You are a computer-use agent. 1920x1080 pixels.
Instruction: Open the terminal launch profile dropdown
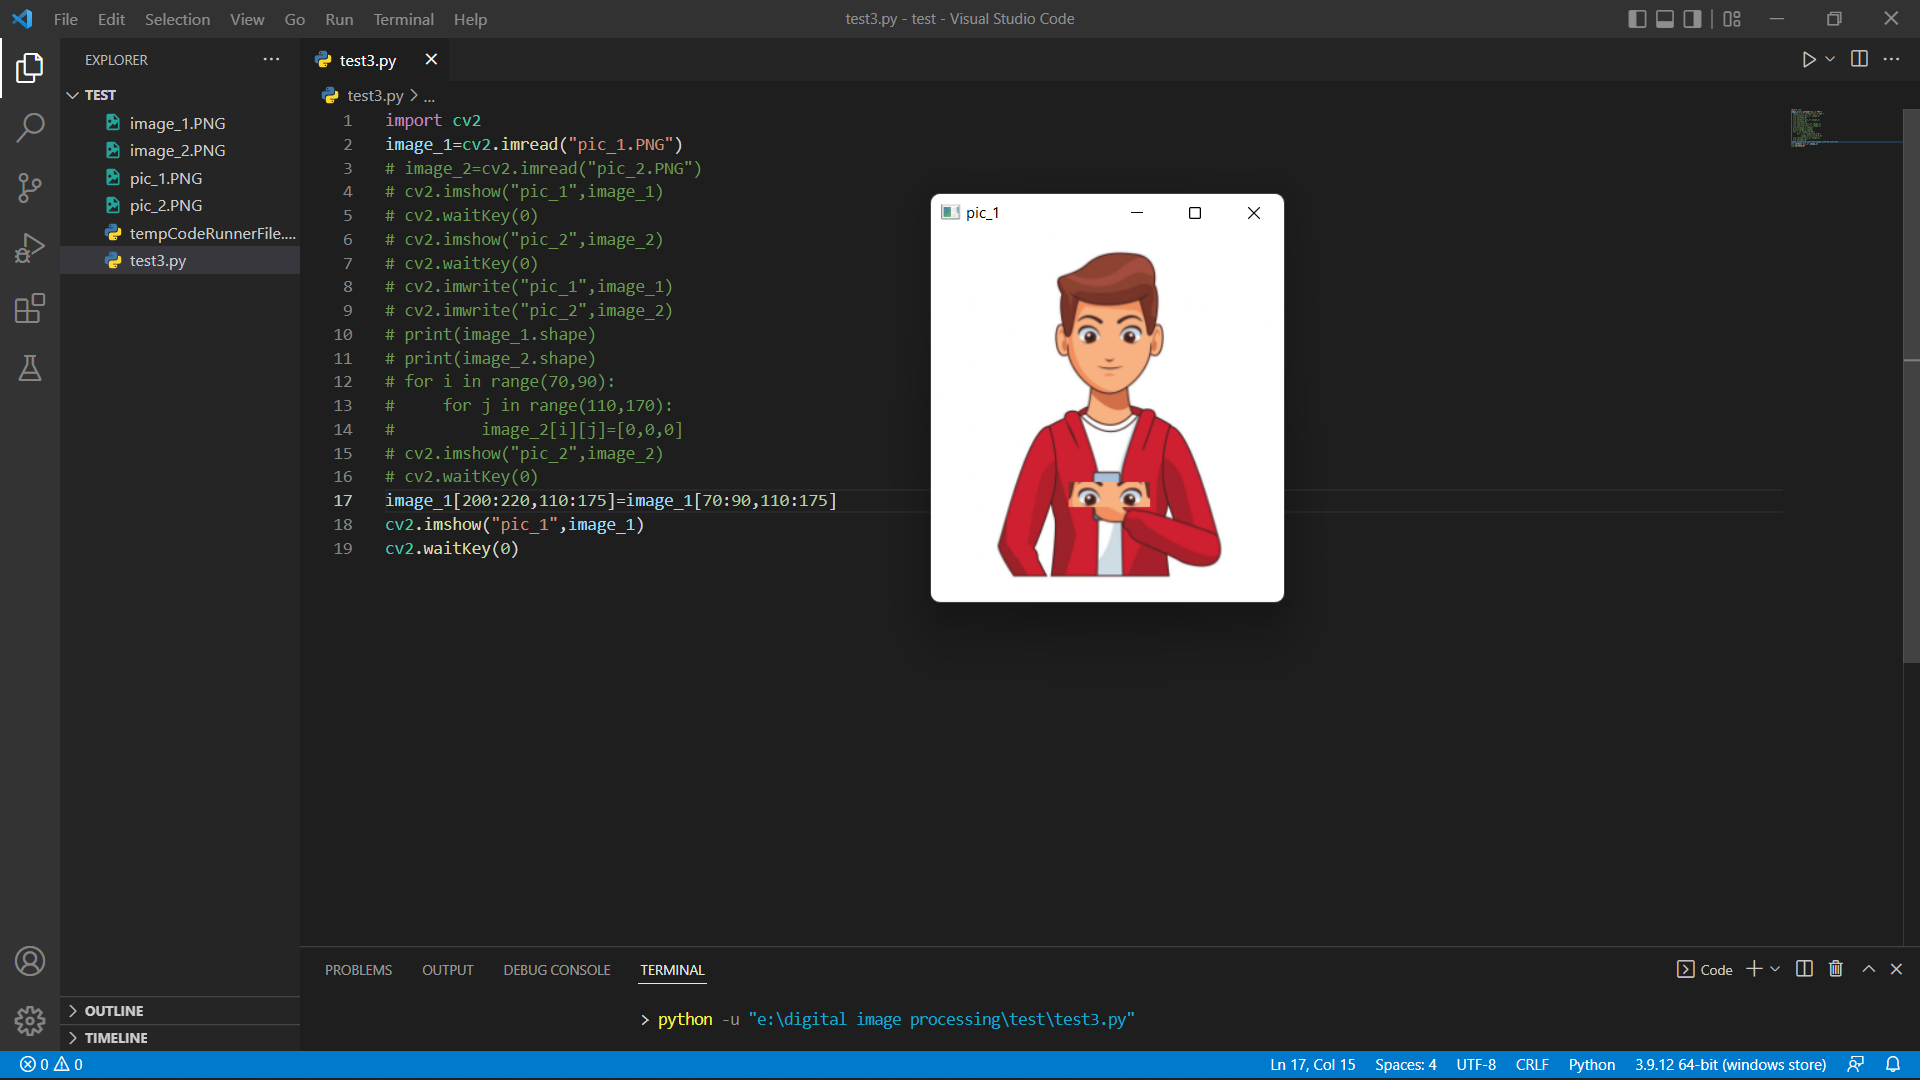1775,969
